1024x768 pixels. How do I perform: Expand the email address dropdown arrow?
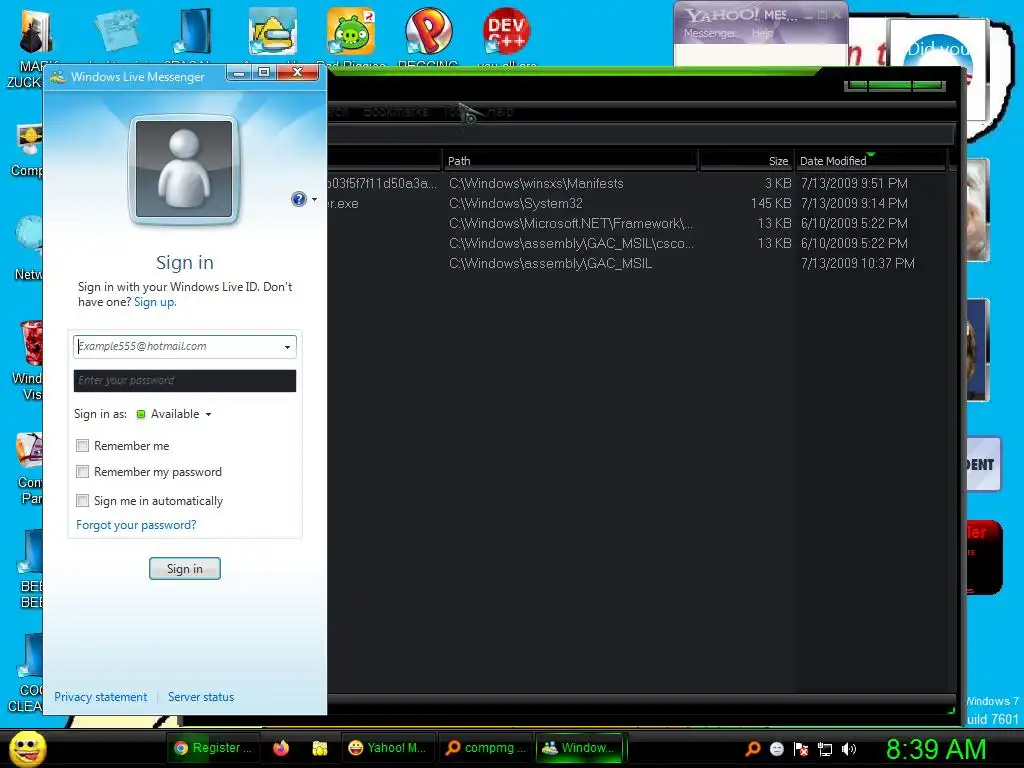pos(287,347)
